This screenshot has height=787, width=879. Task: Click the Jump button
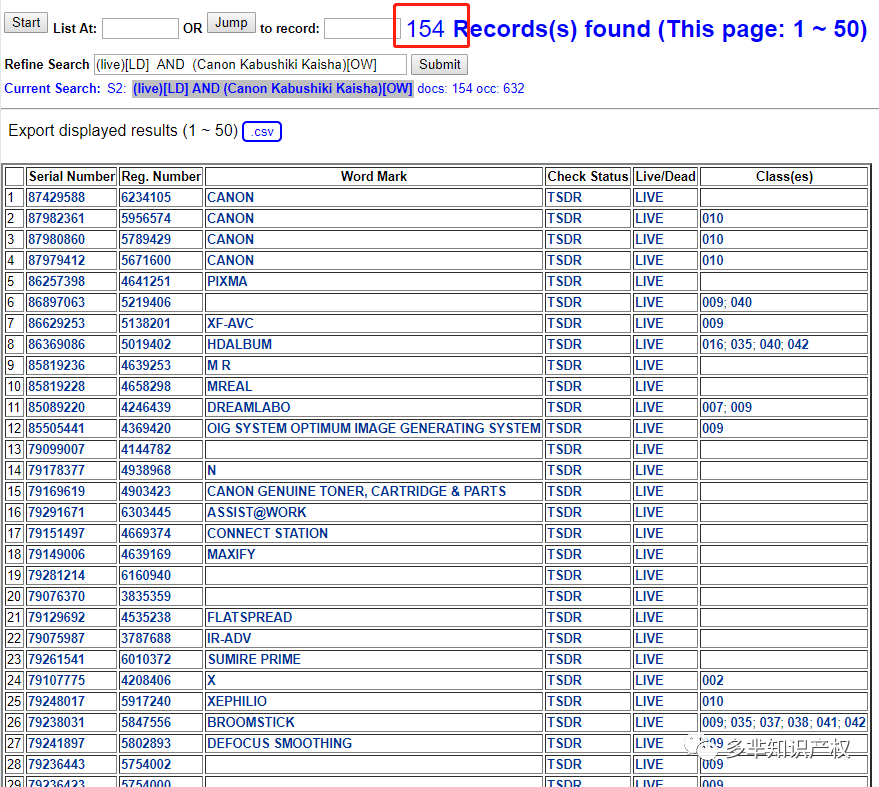click(231, 23)
